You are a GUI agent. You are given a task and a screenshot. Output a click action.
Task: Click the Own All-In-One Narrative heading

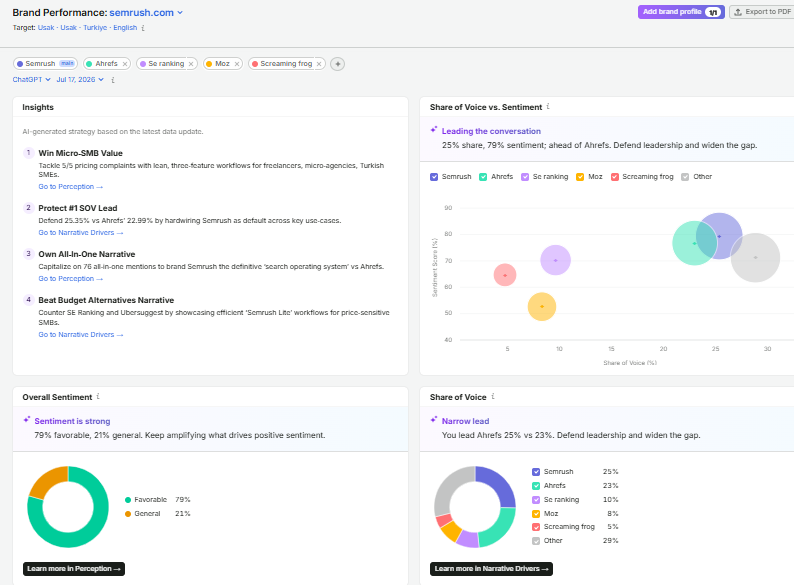pos(87,254)
